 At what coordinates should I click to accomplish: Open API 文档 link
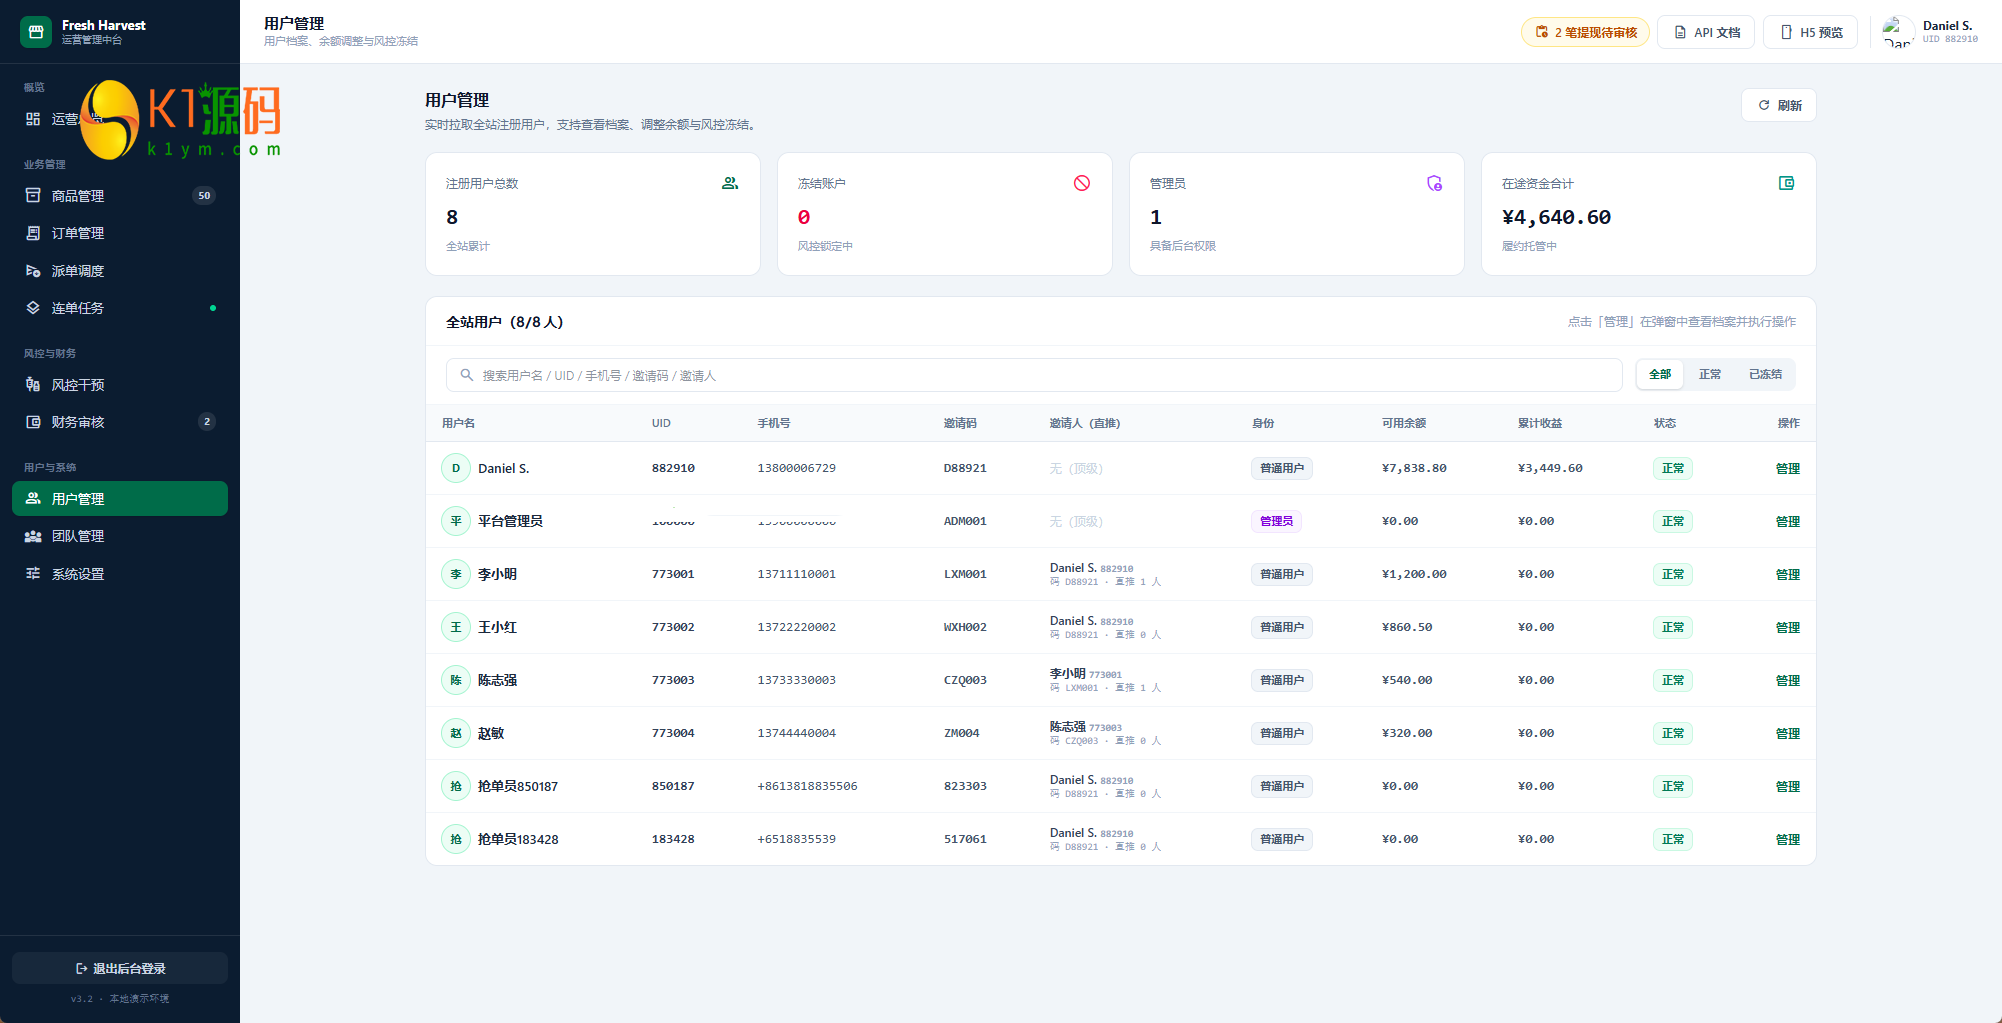(1706, 32)
